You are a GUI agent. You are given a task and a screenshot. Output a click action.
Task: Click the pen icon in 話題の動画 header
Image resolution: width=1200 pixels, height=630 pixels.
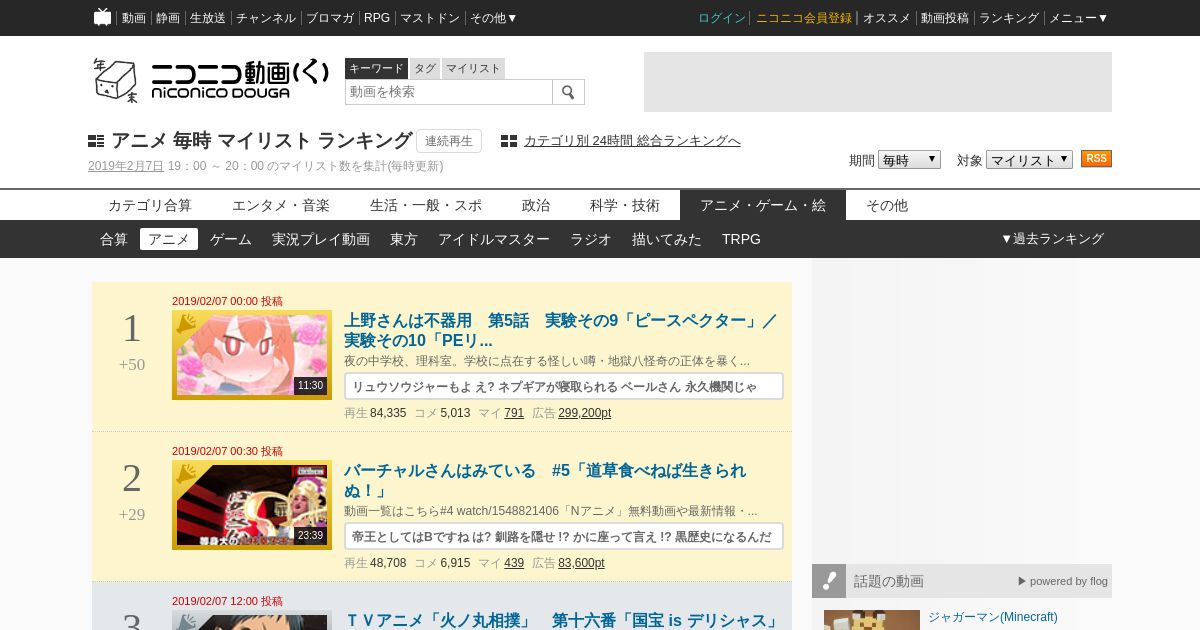pos(829,581)
